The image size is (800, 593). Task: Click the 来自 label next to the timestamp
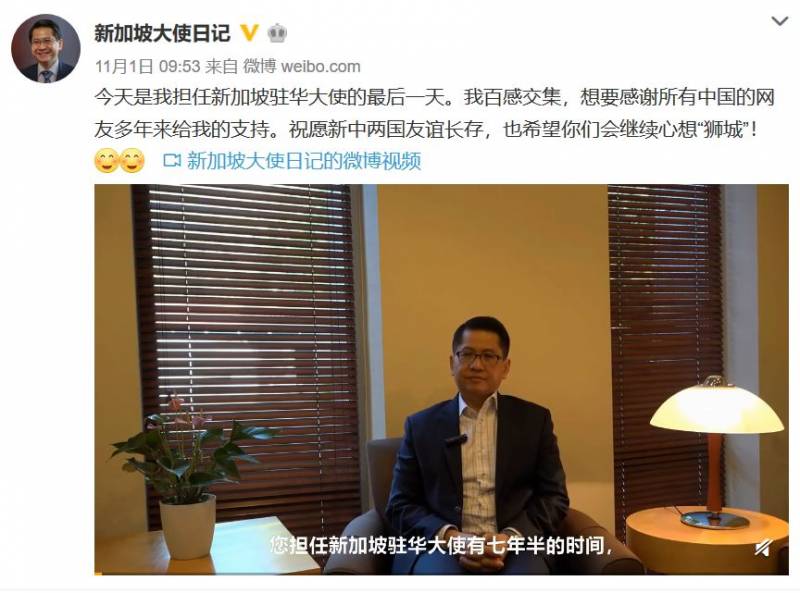[x=222, y=66]
